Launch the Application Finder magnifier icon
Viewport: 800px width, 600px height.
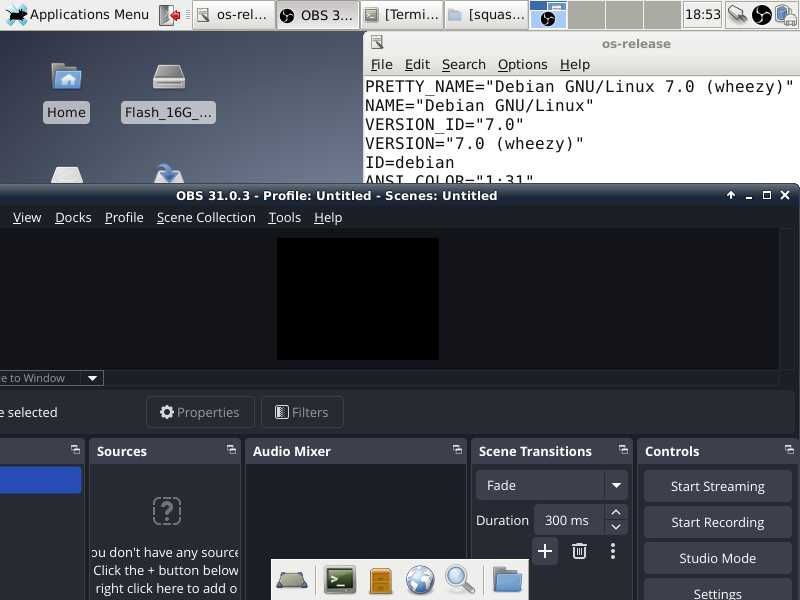pyautogui.click(x=460, y=580)
